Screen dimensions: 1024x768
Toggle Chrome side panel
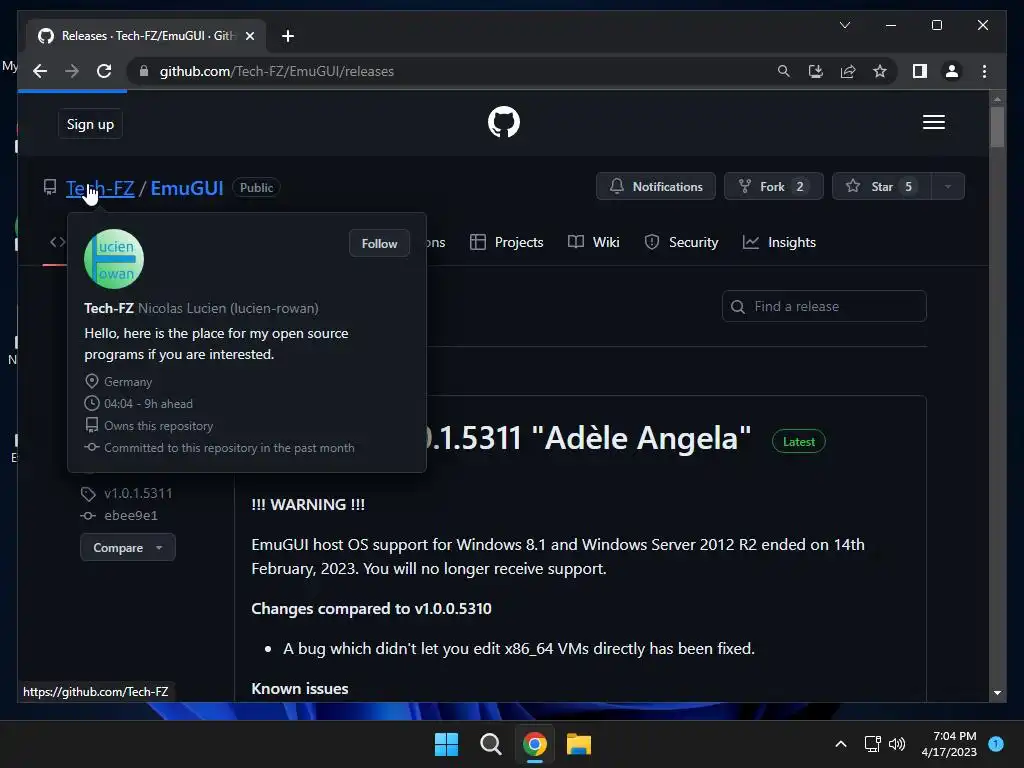(x=920, y=71)
